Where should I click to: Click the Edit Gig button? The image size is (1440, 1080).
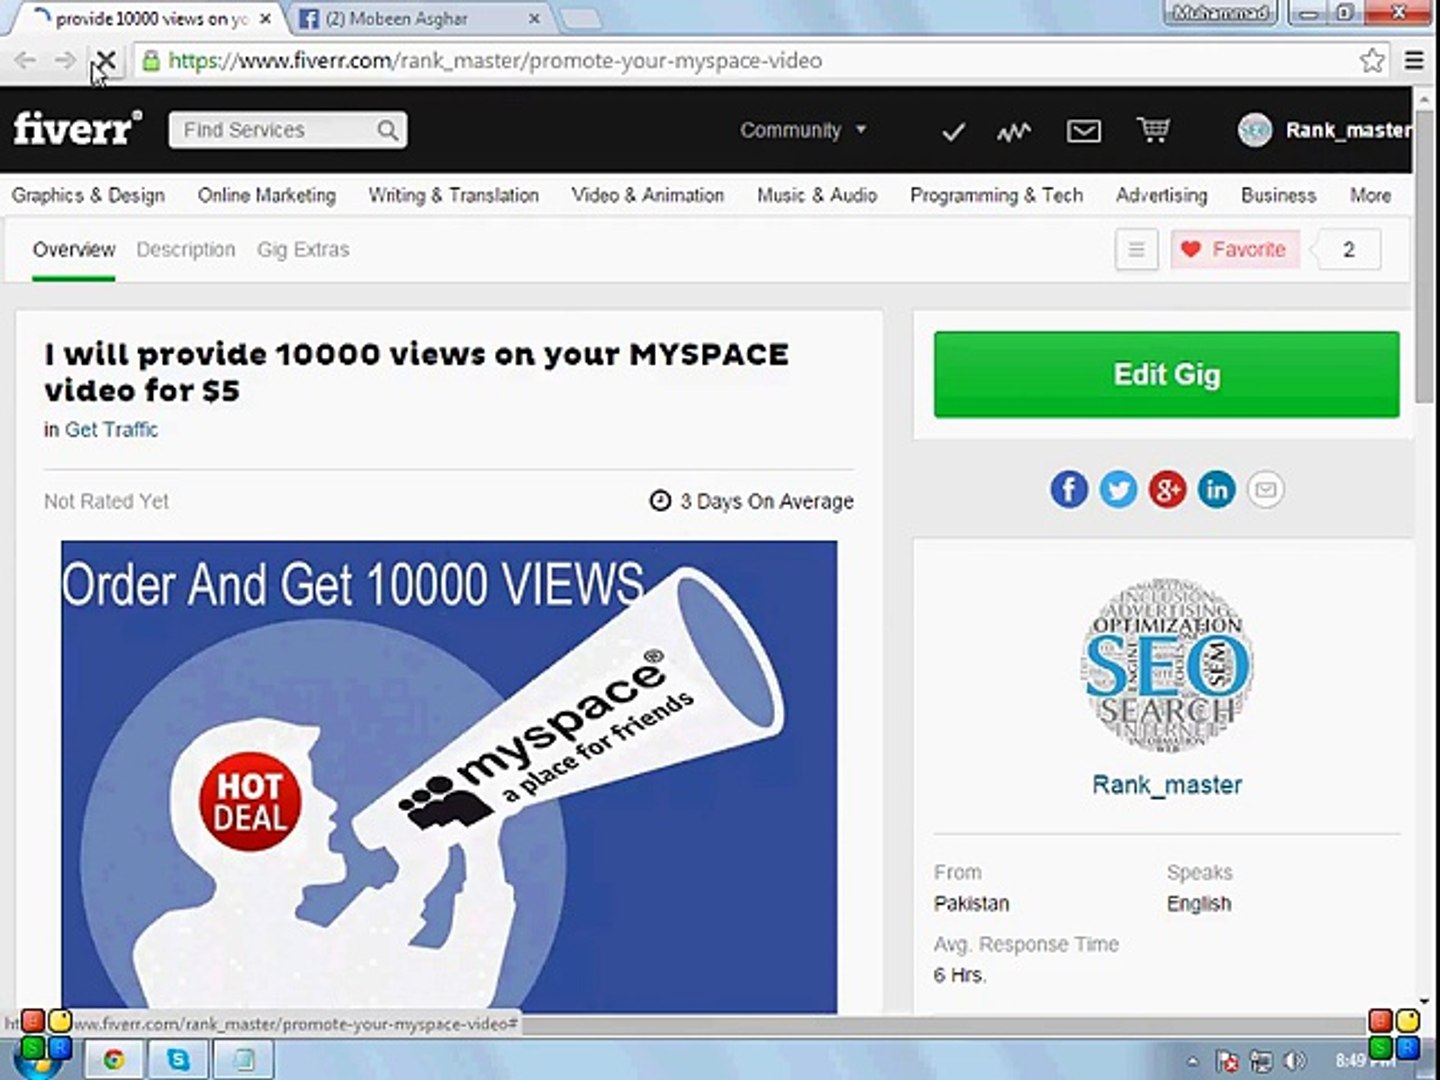pyautogui.click(x=1166, y=374)
